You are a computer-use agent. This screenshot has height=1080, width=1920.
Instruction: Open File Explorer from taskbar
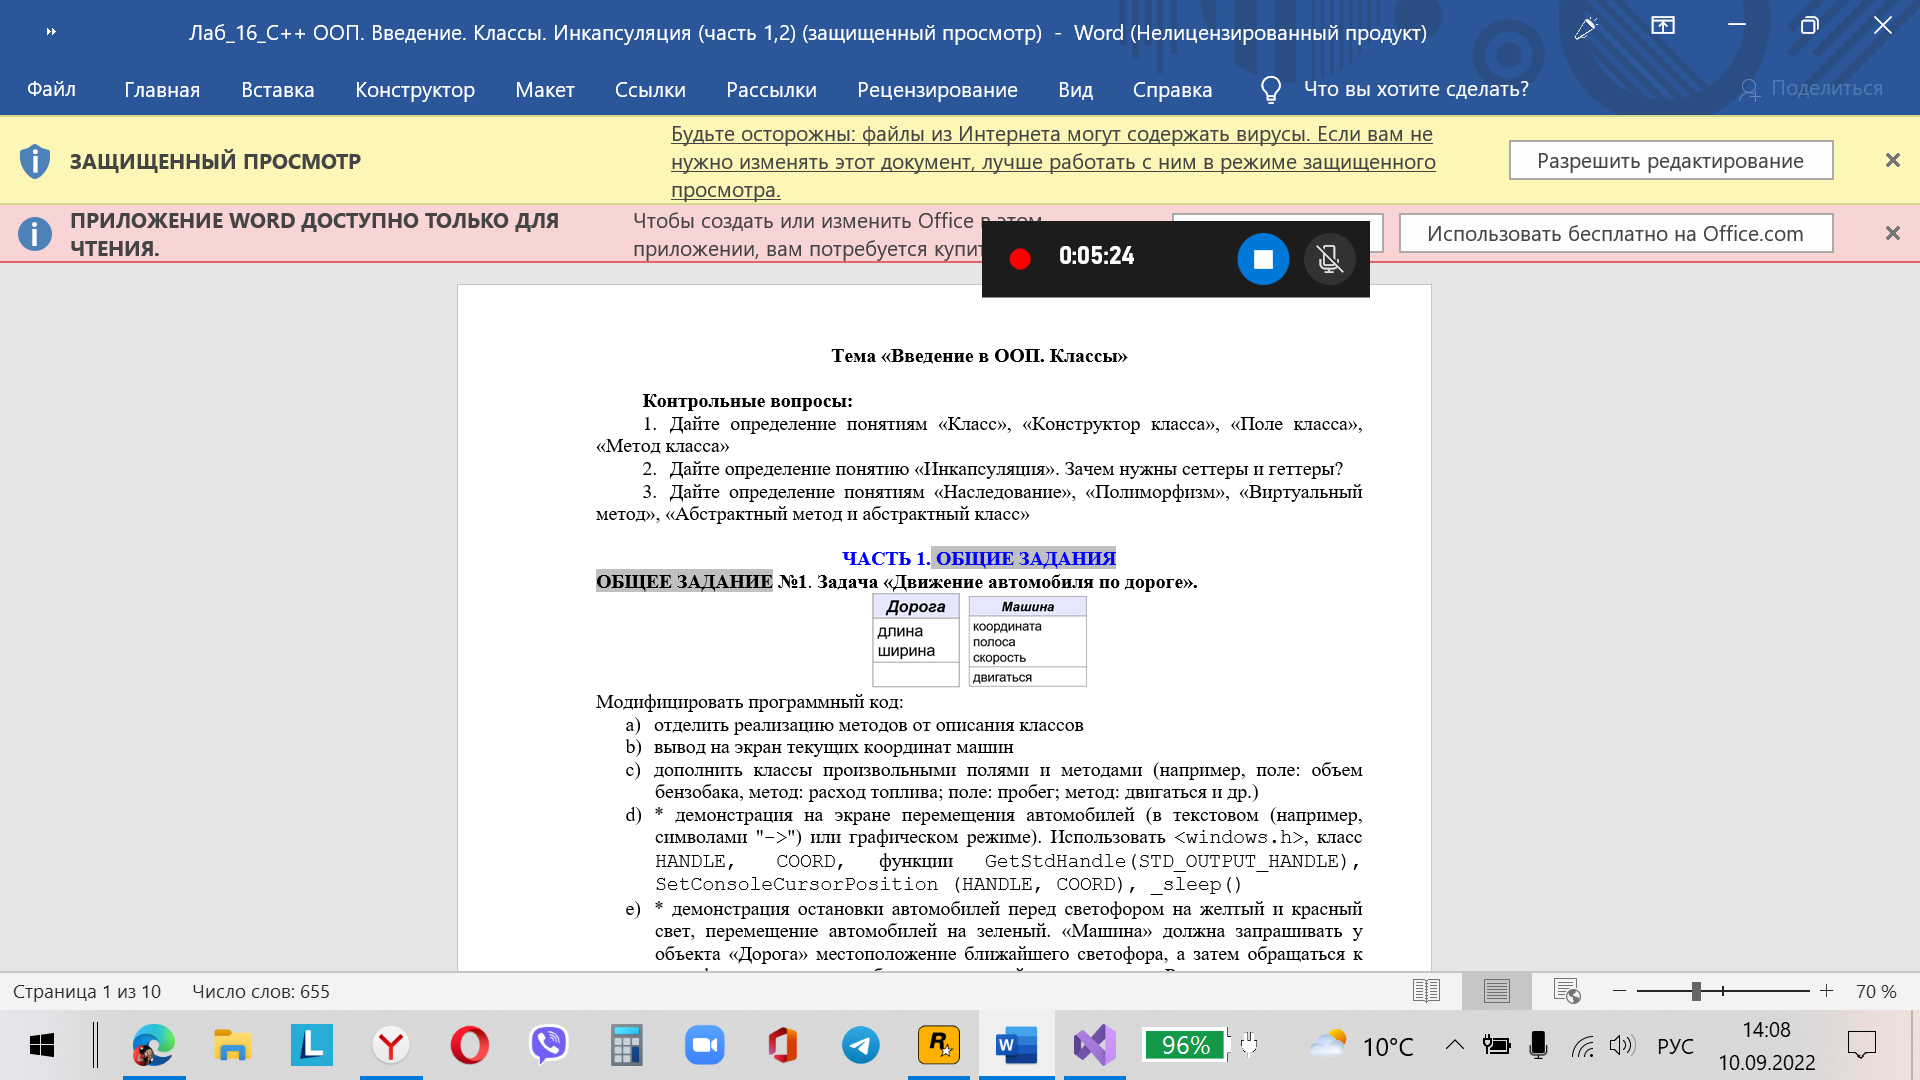(232, 1046)
